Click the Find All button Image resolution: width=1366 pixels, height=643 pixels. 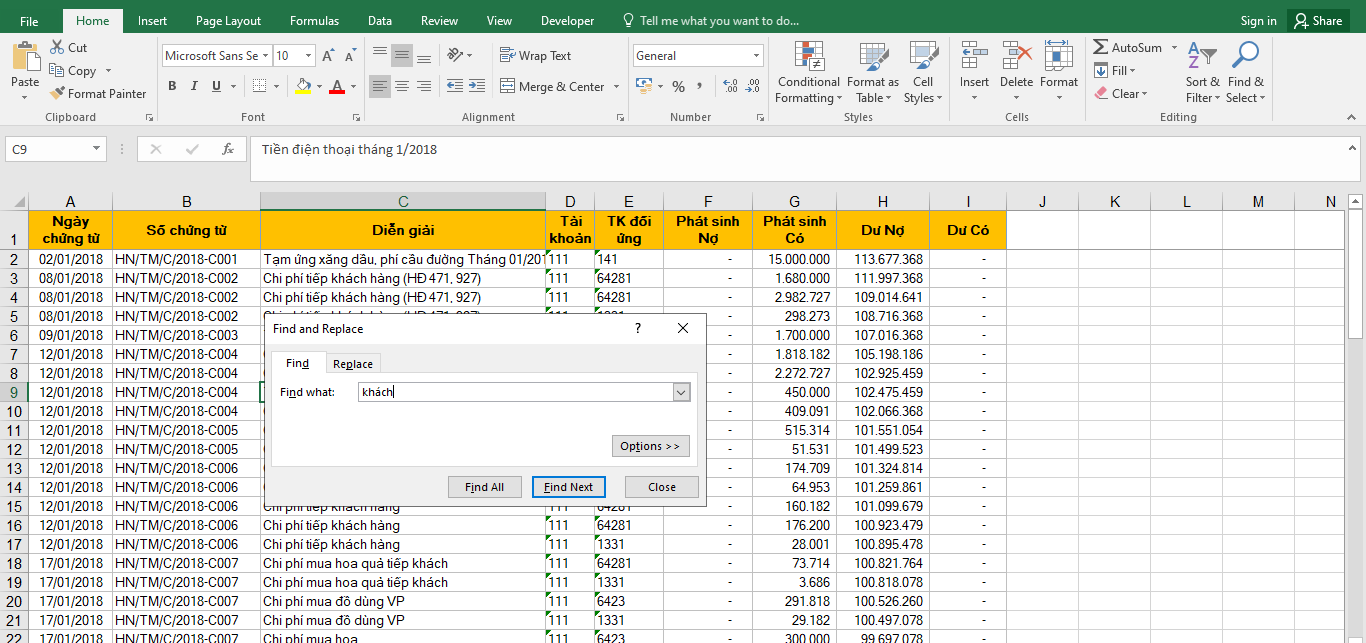pos(484,487)
